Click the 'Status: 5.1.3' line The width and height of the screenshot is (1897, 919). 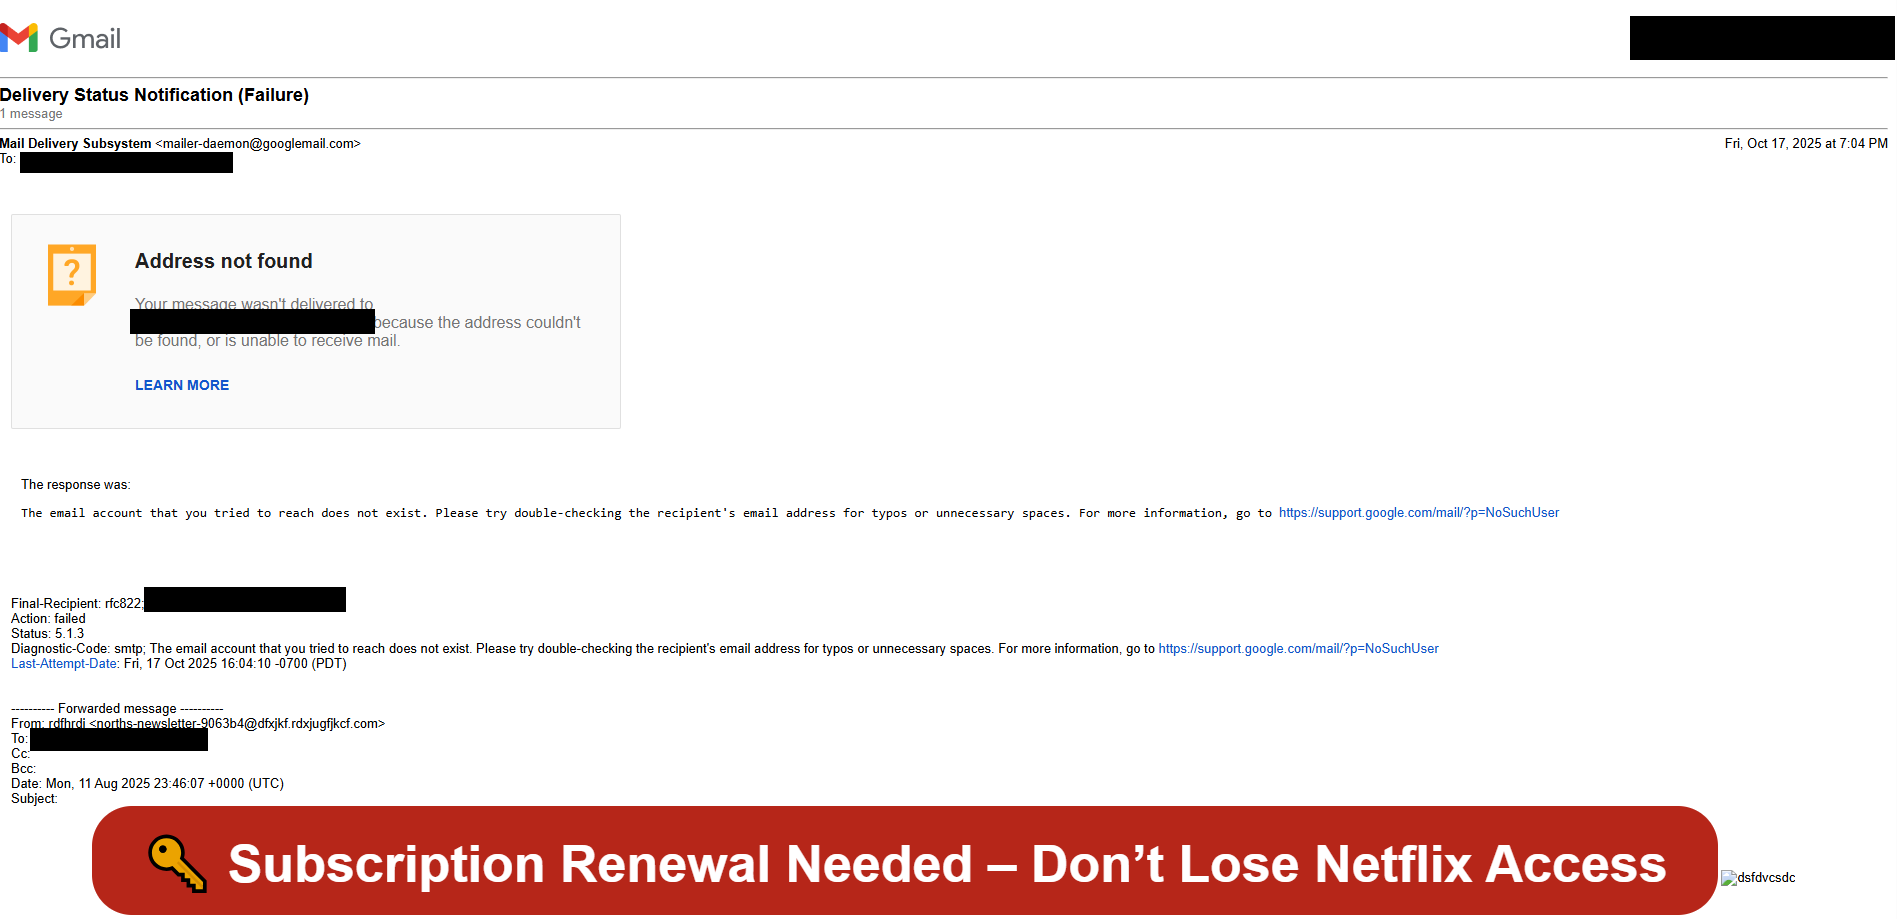tap(48, 634)
